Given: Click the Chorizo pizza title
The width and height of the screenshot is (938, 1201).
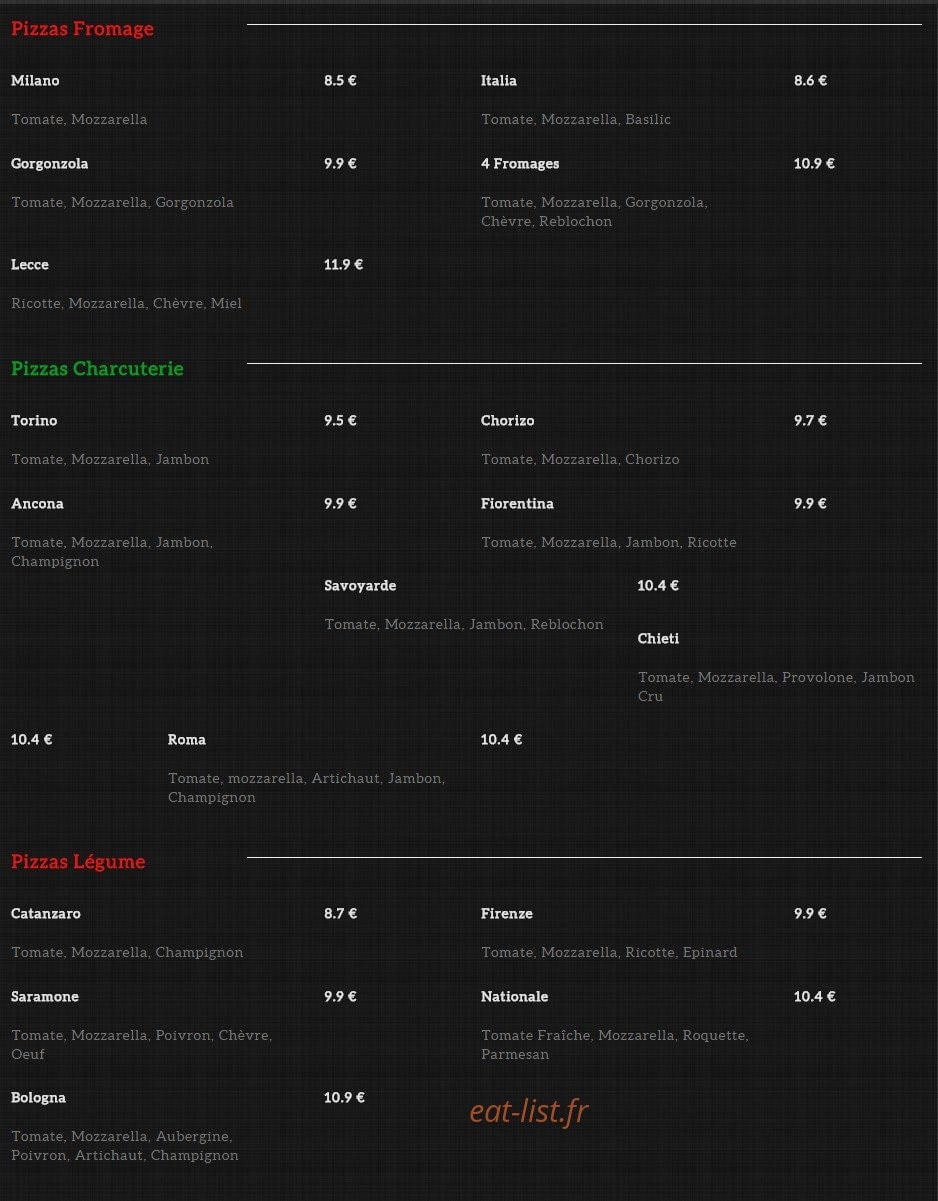Looking at the screenshot, I should click(508, 421).
